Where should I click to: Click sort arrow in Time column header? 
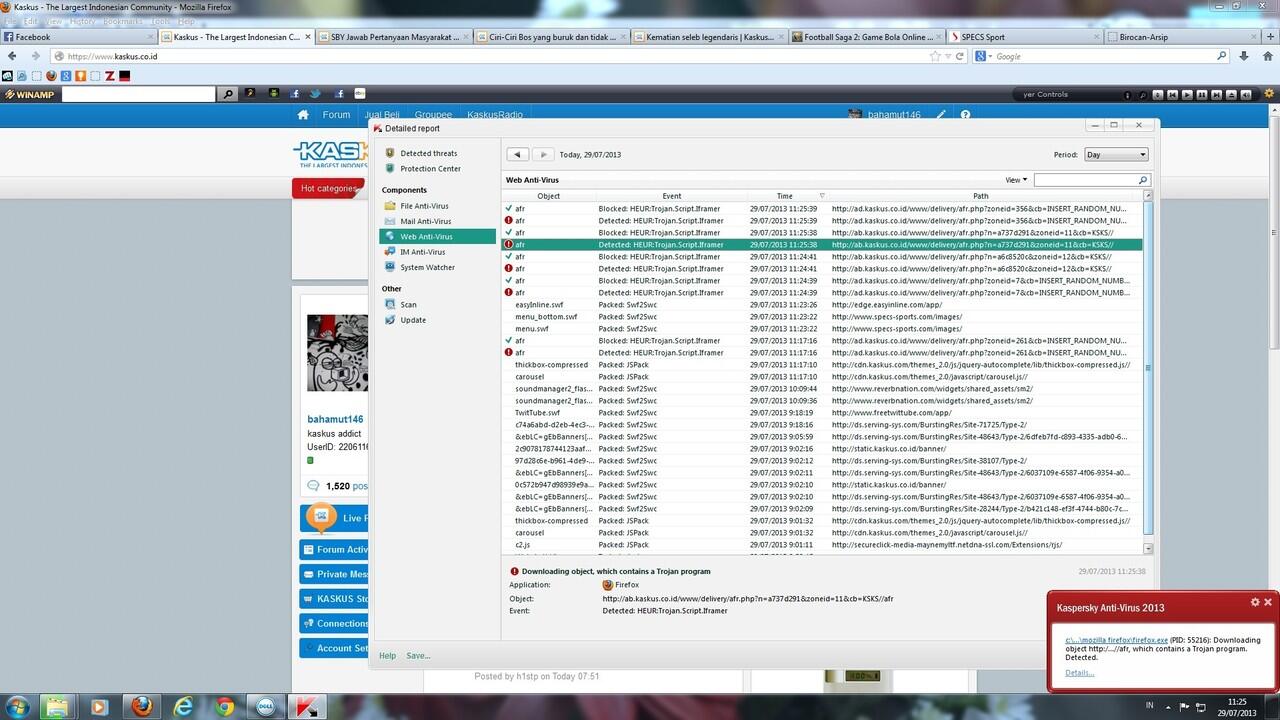pos(822,196)
